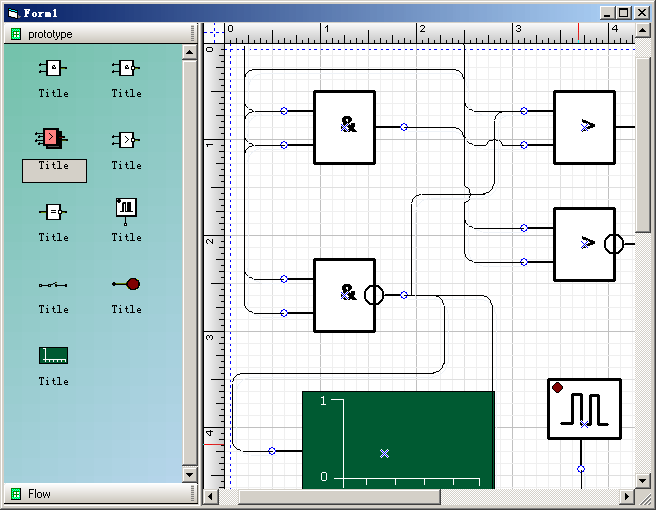Click the canvas horizontal scrollbar right arrow

pyautogui.click(x=627, y=496)
